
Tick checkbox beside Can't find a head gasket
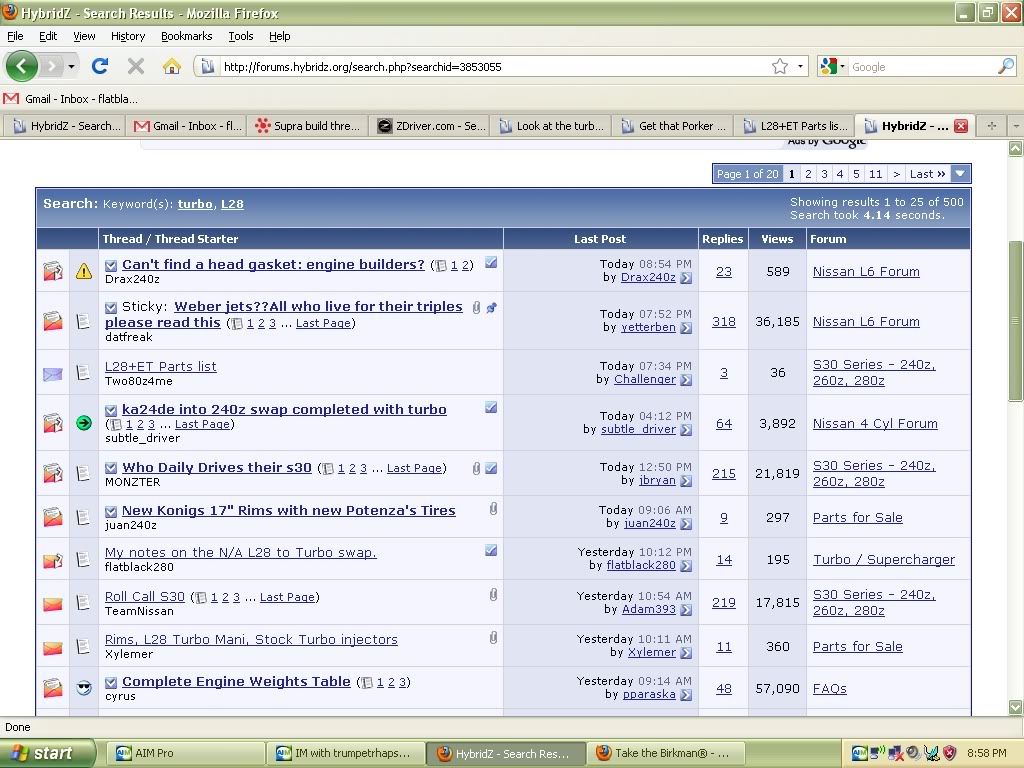tap(111, 266)
